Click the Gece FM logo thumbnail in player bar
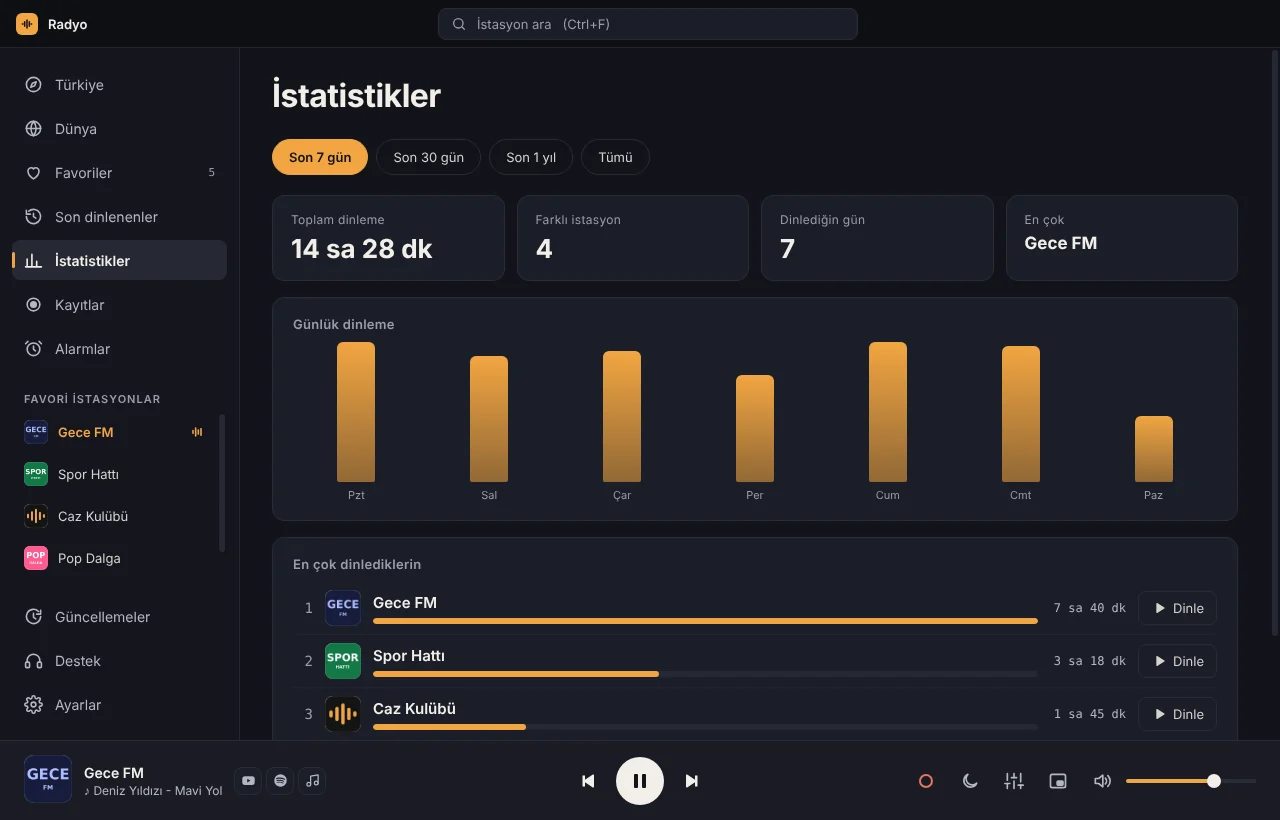Screen dimensions: 1280x820 click(48, 779)
